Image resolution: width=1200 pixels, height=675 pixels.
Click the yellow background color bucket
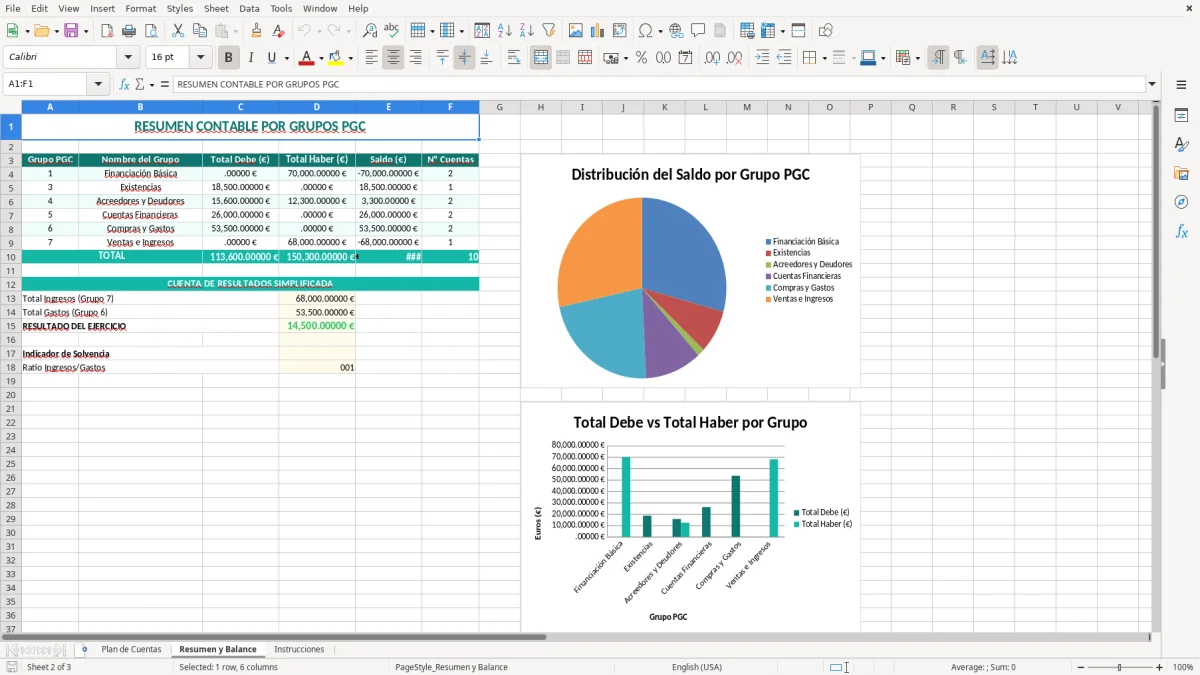click(x=336, y=58)
